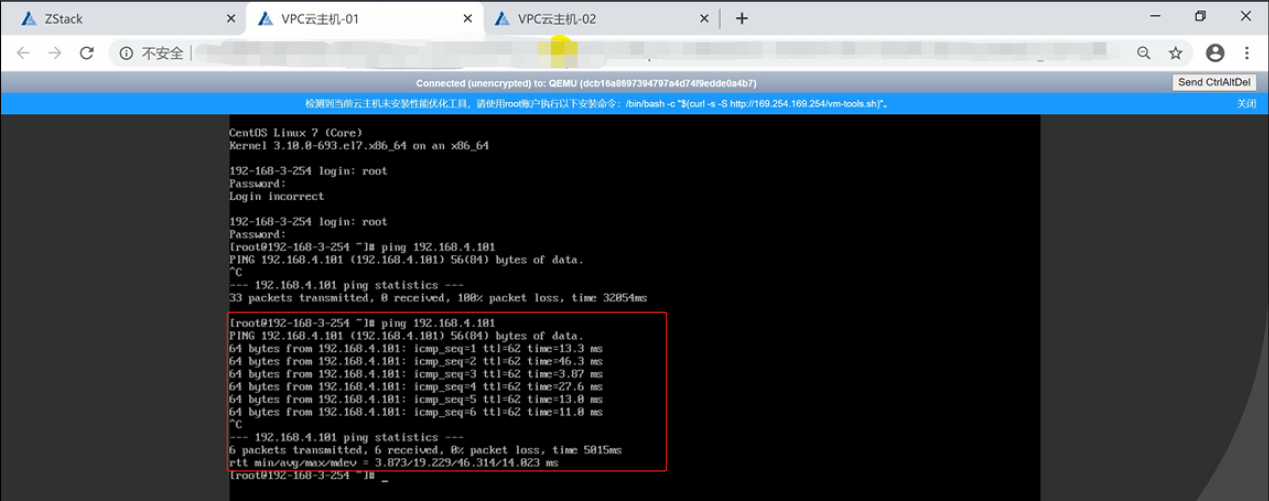Image resolution: width=1269 pixels, height=501 pixels.
Task: Close the VPC云主机-02 tab
Action: (x=705, y=18)
